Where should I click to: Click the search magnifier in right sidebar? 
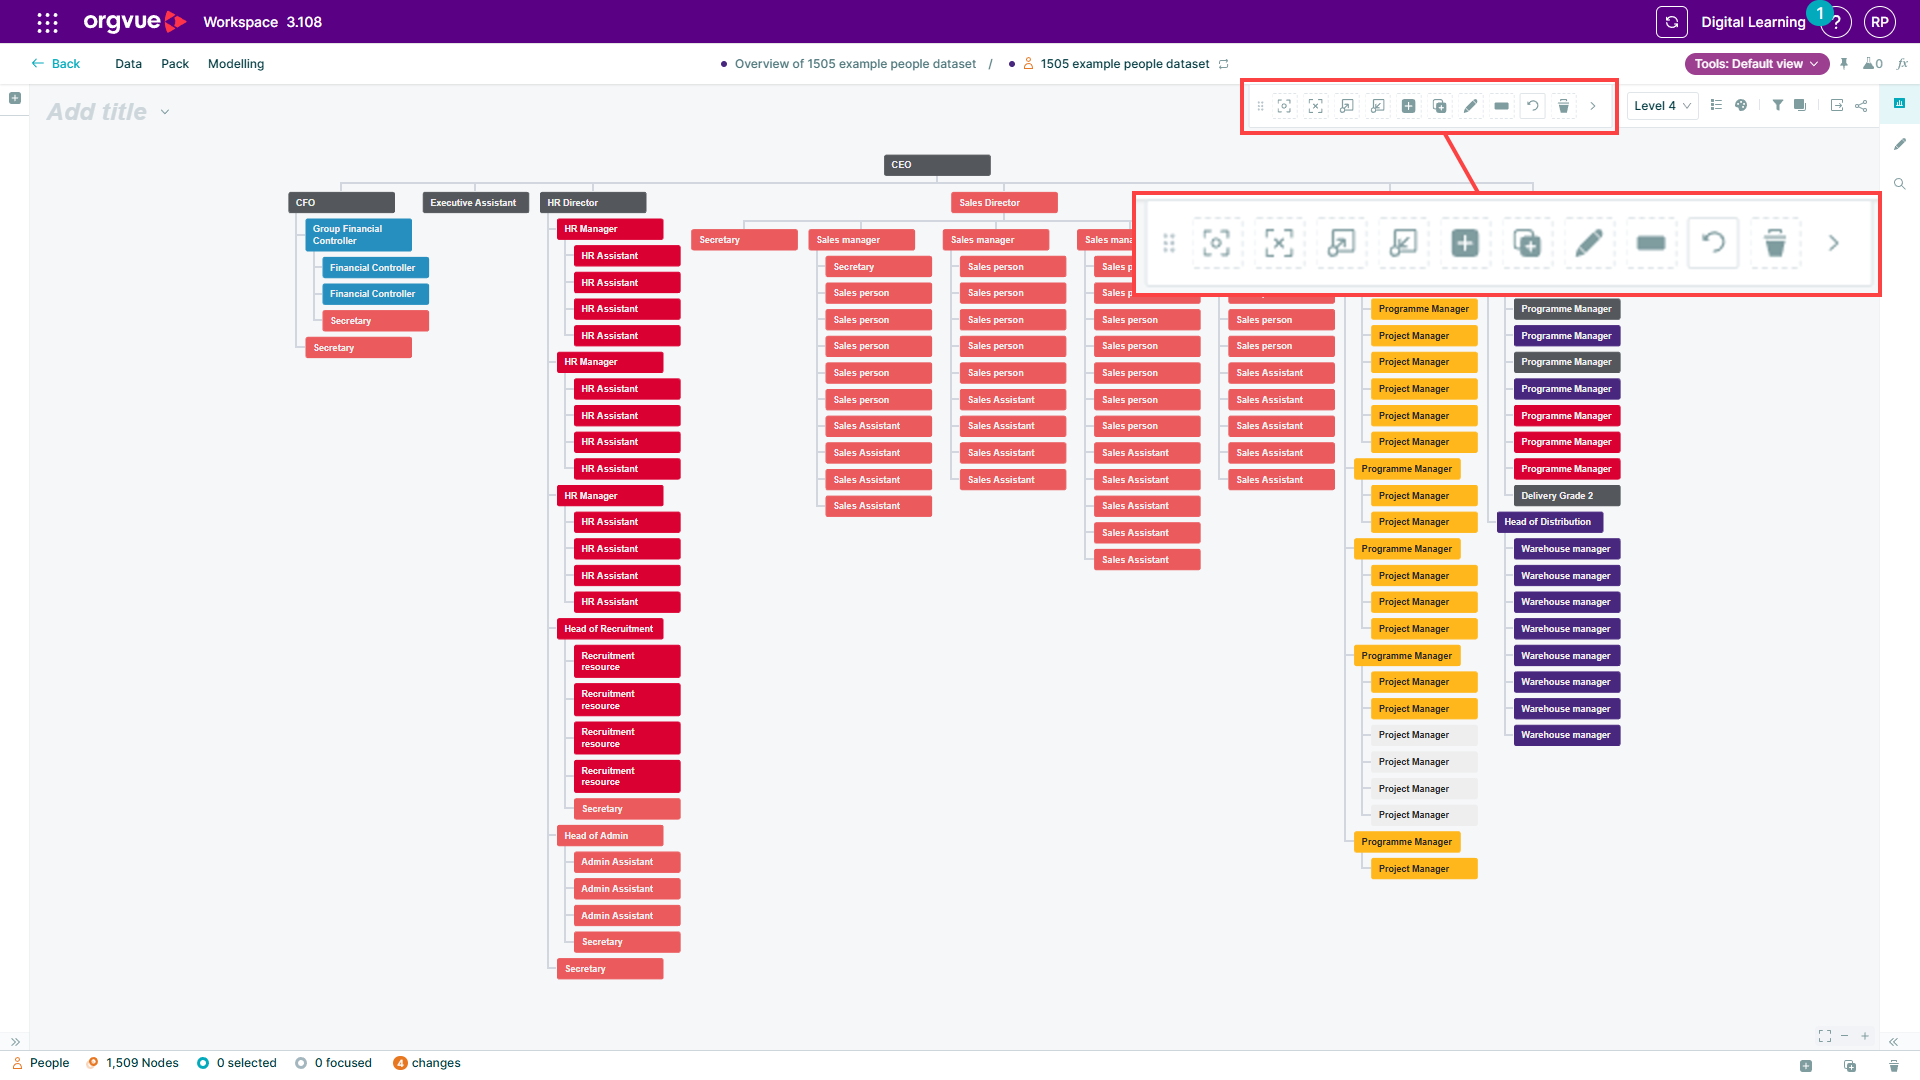coord(1899,184)
